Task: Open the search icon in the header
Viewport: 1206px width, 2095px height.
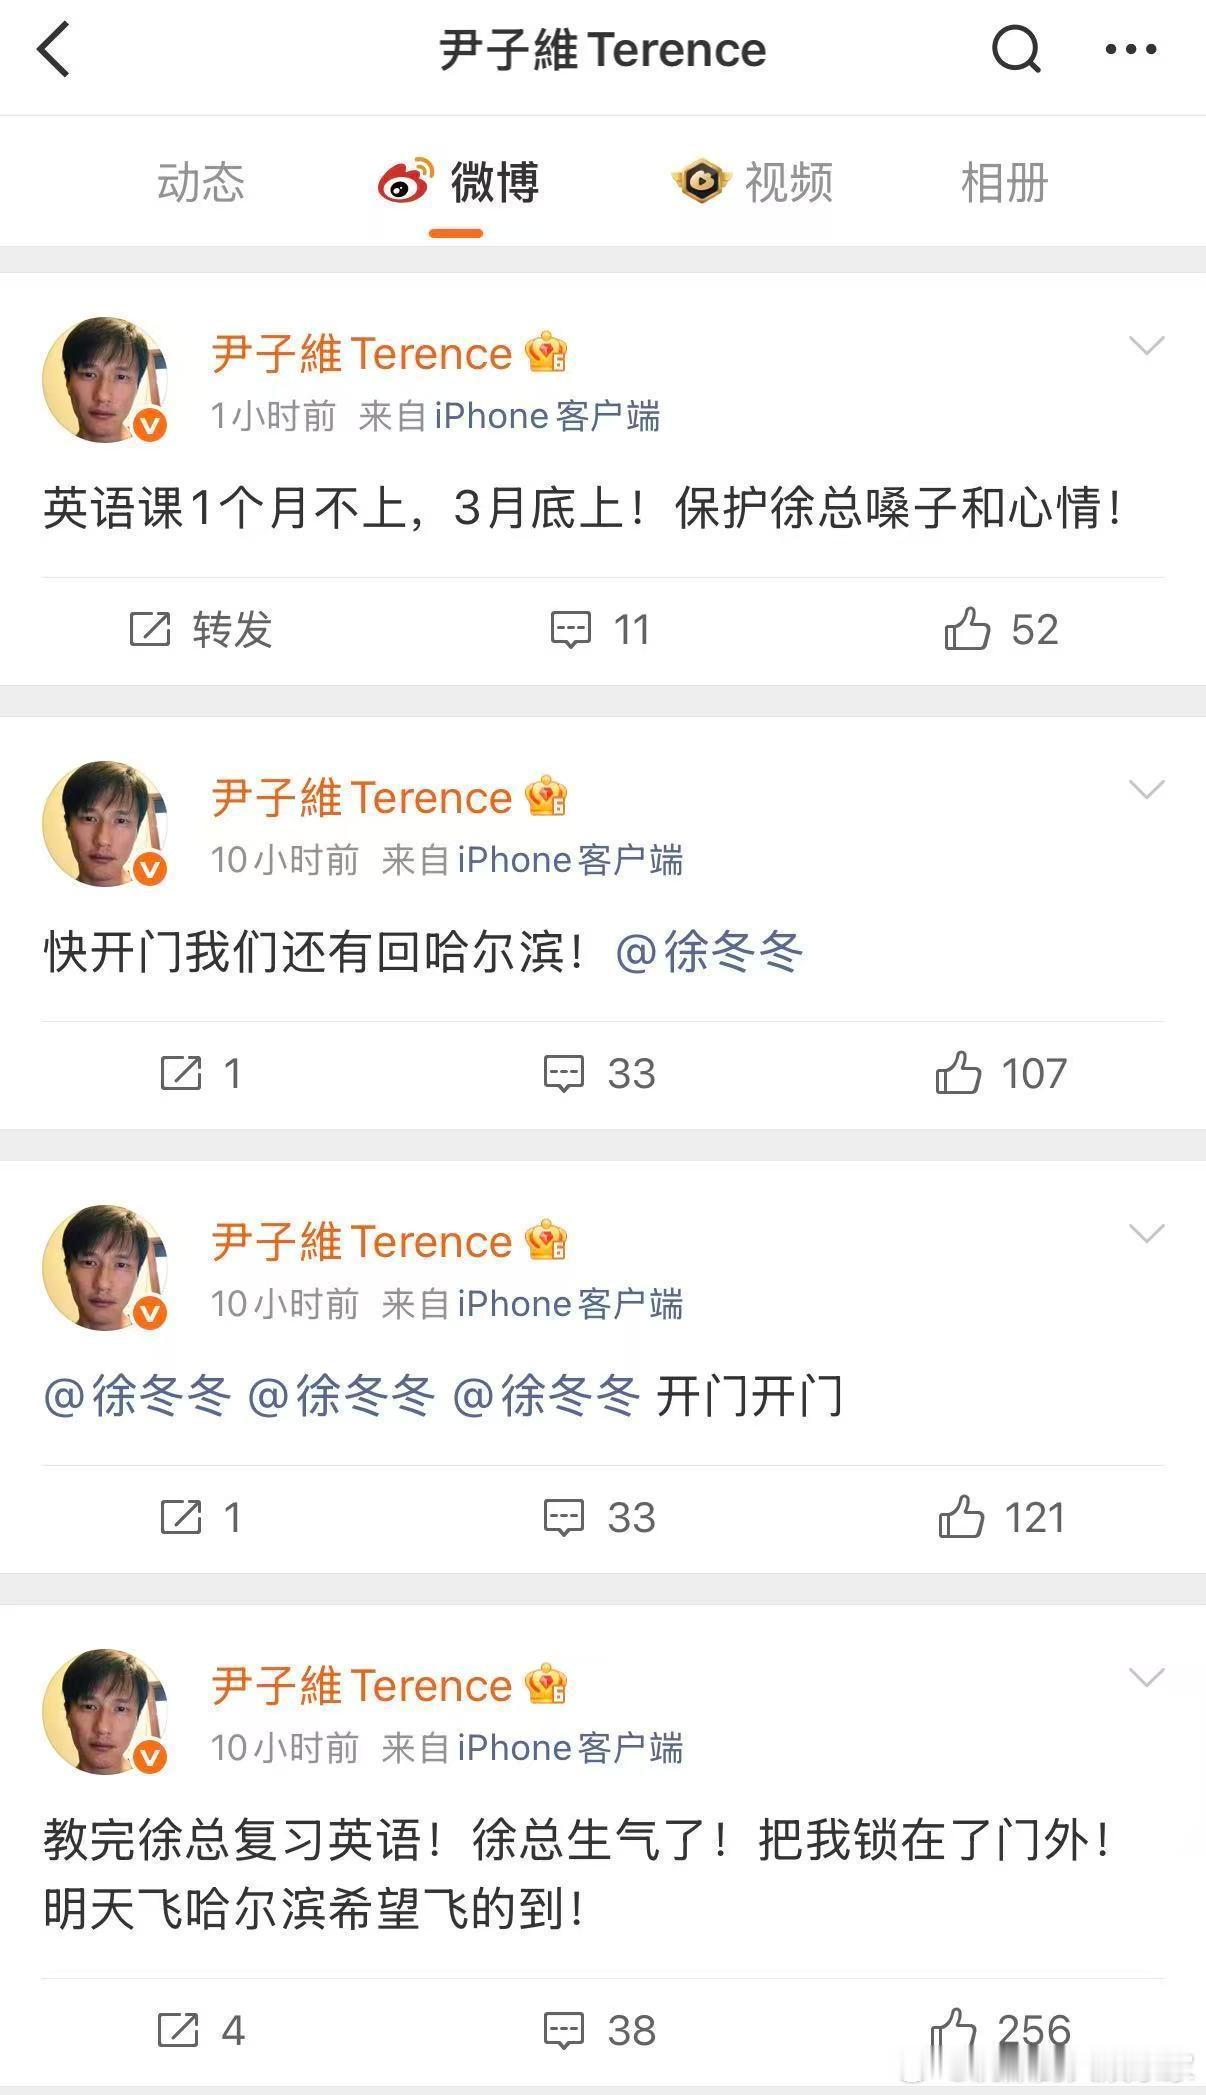Action: coord(1016,50)
